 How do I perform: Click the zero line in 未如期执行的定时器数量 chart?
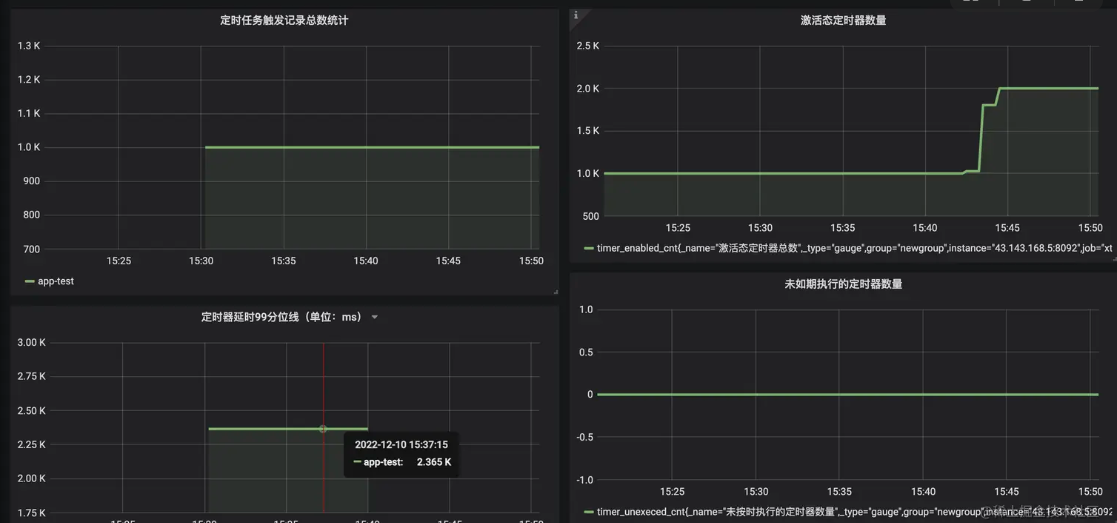click(840, 394)
